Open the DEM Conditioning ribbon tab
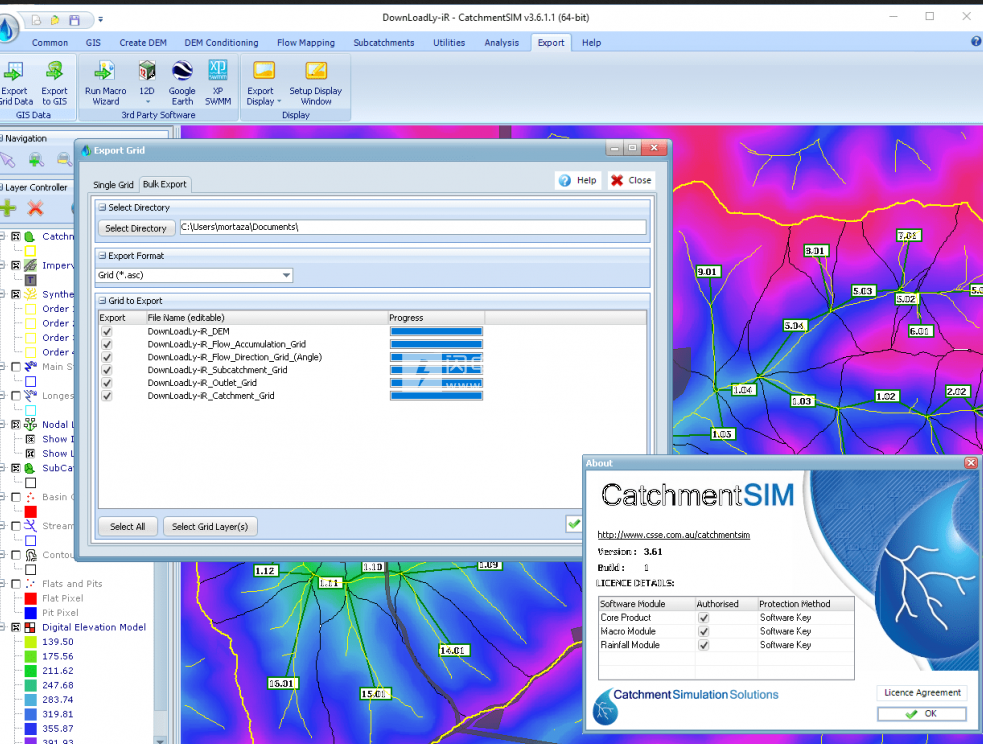The image size is (983, 744). click(221, 43)
